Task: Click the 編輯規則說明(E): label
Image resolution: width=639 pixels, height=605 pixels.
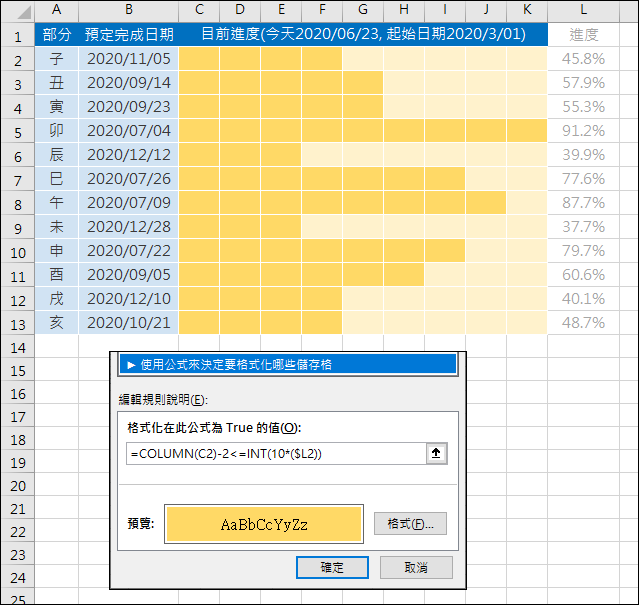Action: [x=163, y=400]
